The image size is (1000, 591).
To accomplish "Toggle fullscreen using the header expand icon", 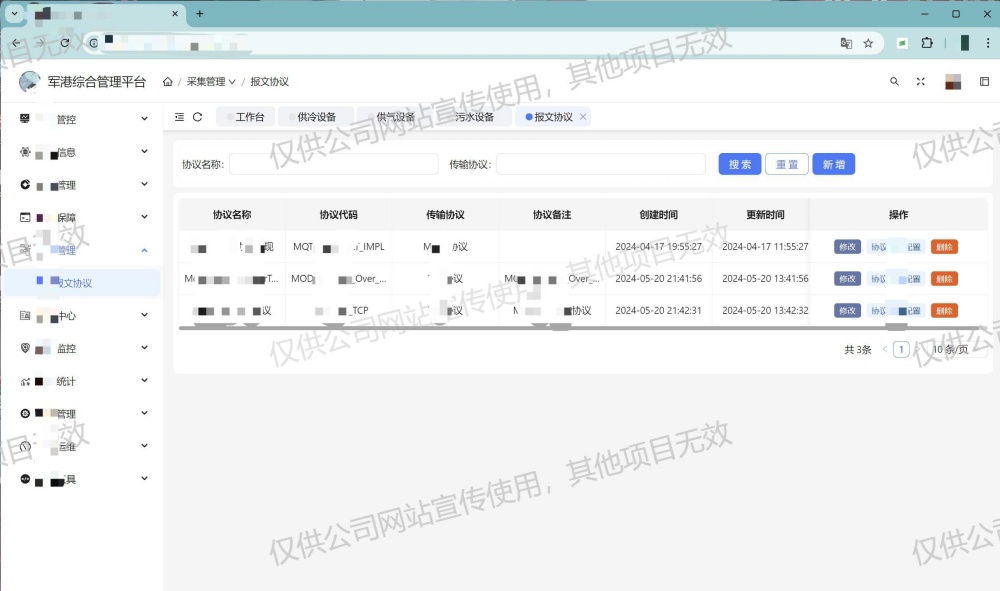I will [x=921, y=82].
